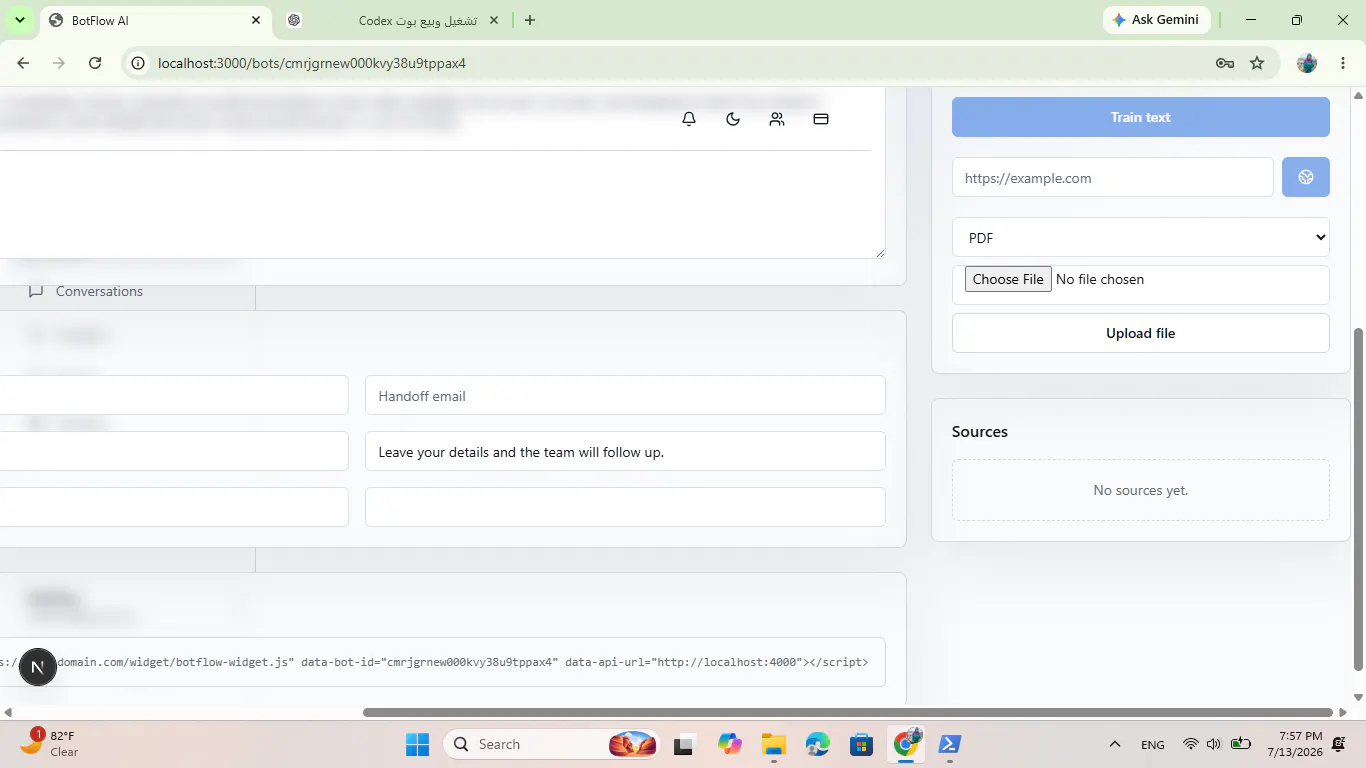The height and width of the screenshot is (768, 1366).
Task: Open the volume speaker icon
Action: (x=1214, y=744)
